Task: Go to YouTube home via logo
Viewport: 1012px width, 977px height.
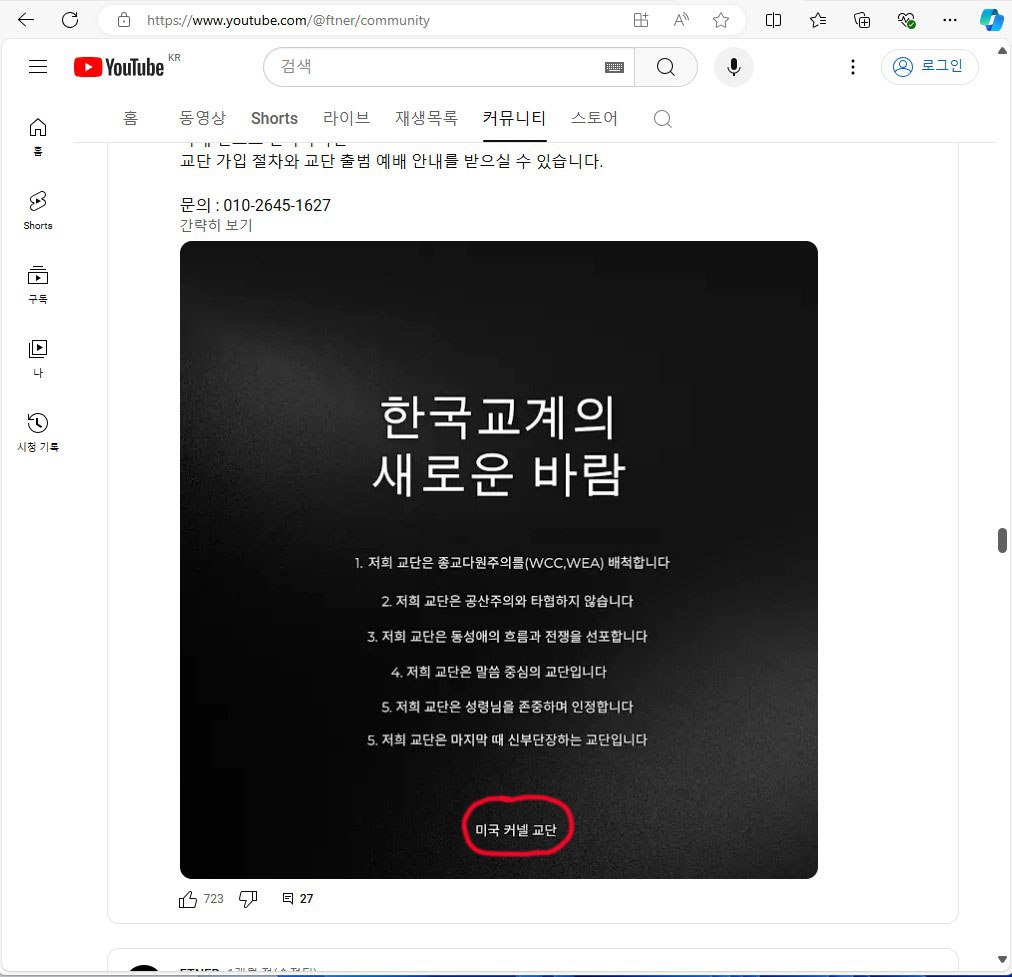Action: click(120, 66)
